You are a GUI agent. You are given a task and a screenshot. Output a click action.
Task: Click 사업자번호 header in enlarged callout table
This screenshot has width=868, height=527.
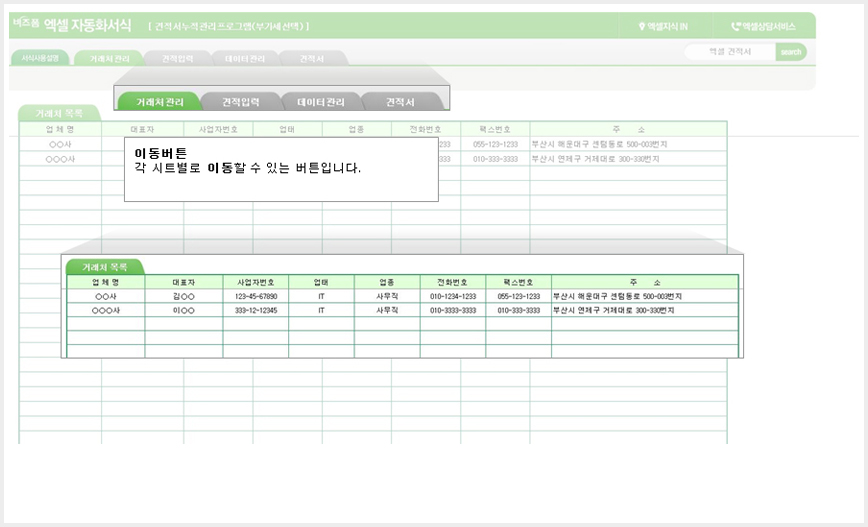pyautogui.click(x=256, y=282)
